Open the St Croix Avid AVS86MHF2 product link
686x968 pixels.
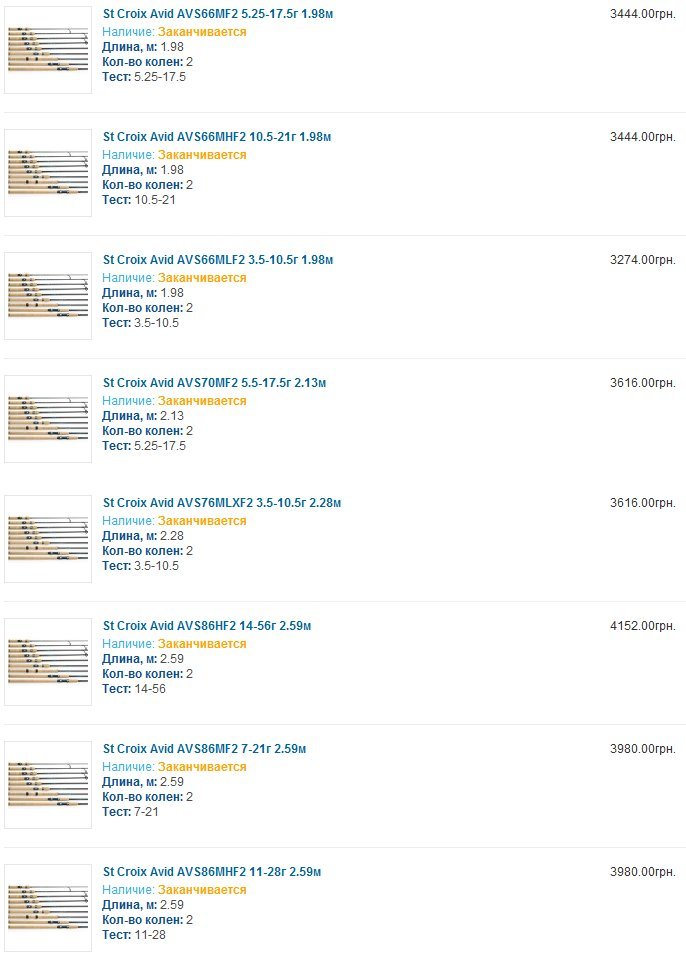(x=212, y=871)
